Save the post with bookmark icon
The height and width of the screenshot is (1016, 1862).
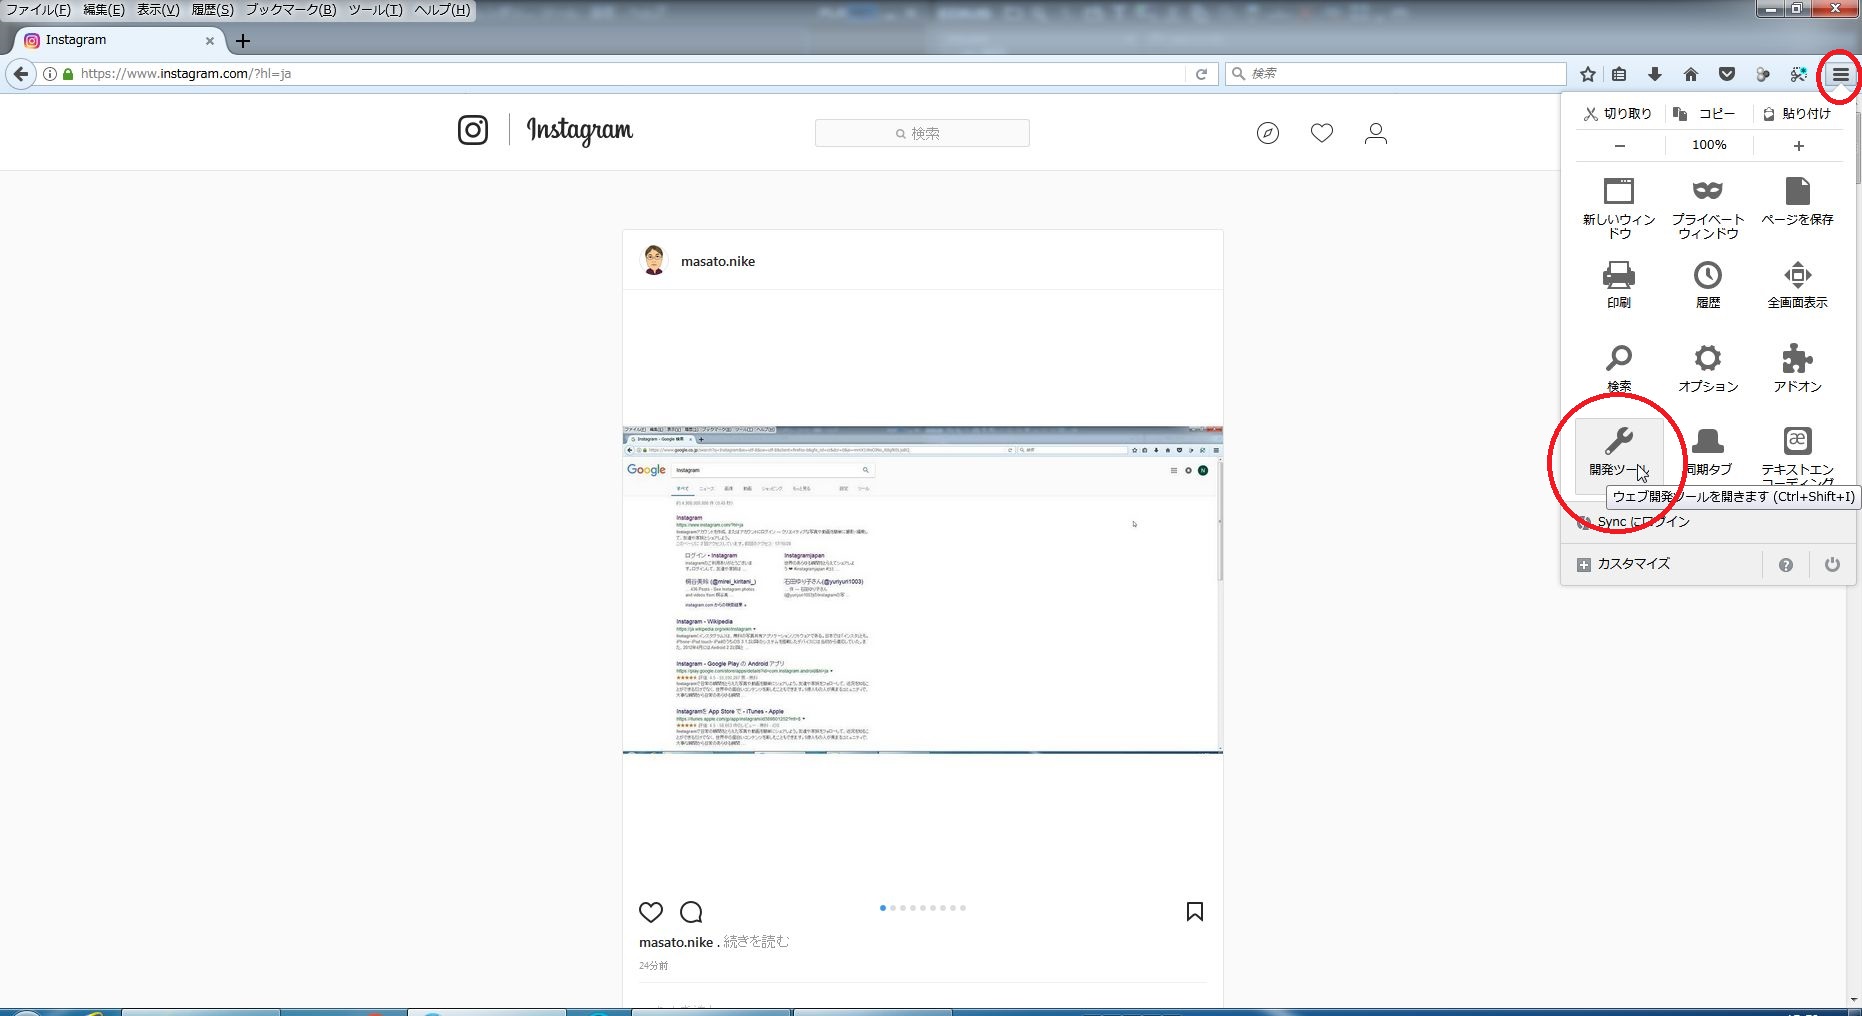pyautogui.click(x=1195, y=912)
